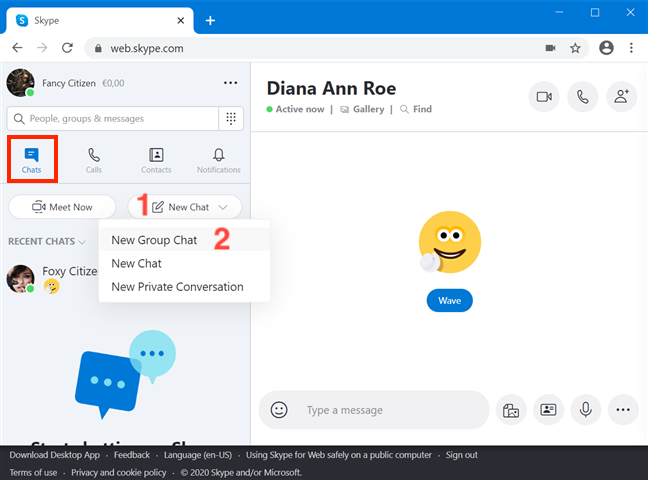Click the Active now status text
This screenshot has width=648, height=480.
point(300,109)
